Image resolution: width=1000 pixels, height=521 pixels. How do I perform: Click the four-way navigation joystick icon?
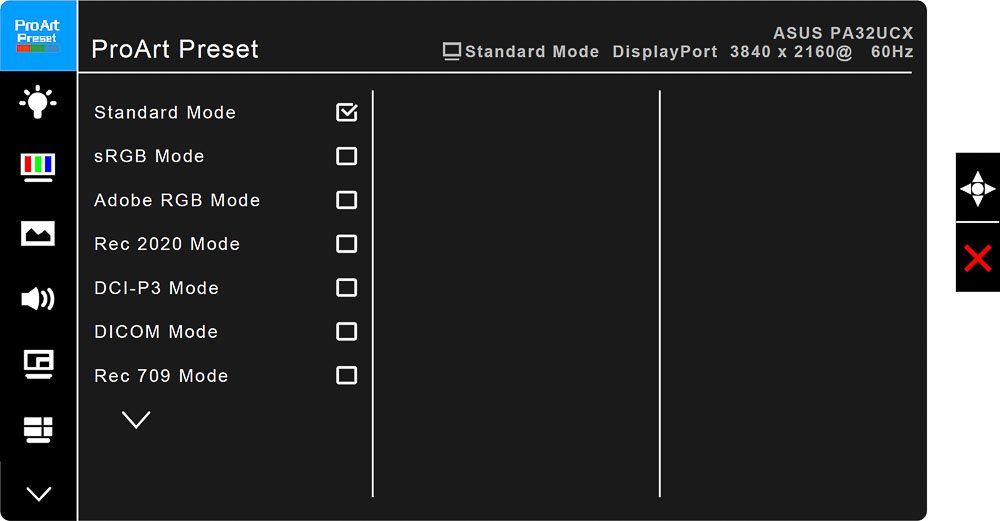pos(978,189)
